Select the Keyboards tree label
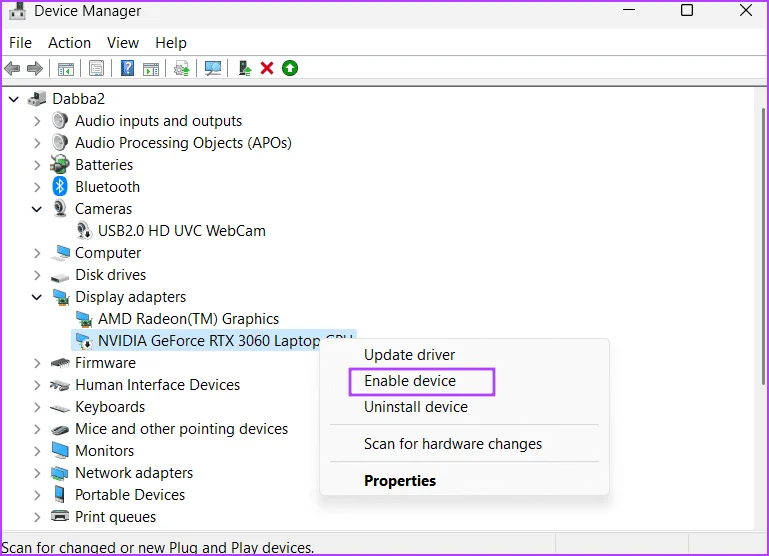This screenshot has height=556, width=769. click(110, 407)
